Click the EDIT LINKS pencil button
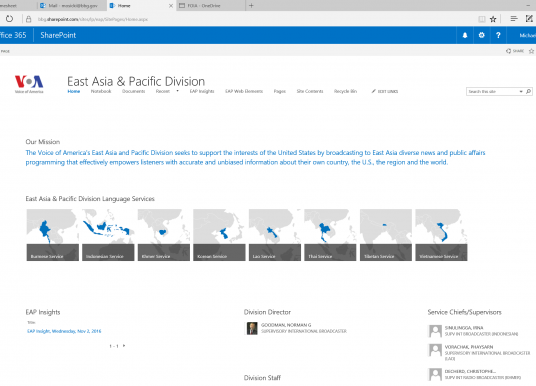 [x=385, y=91]
